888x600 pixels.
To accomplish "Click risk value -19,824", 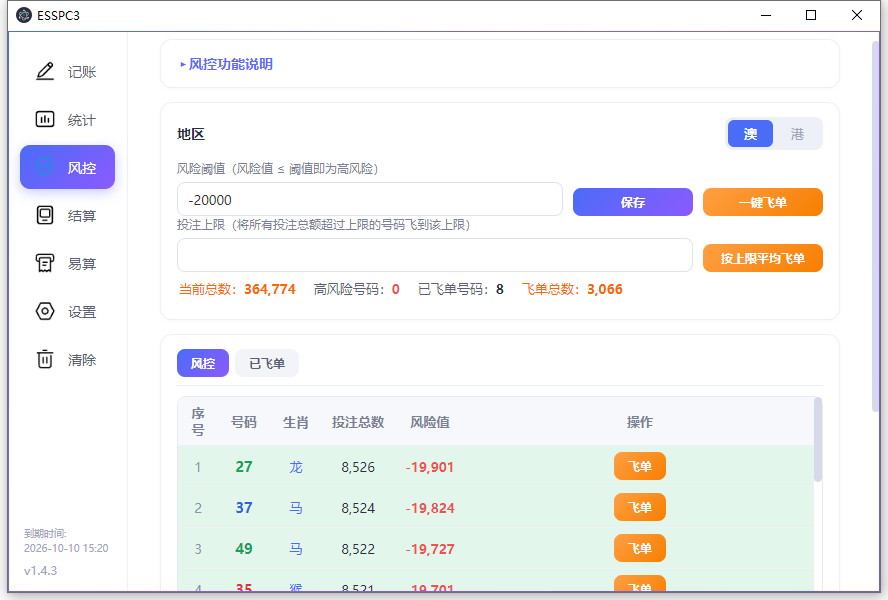I will click(430, 508).
